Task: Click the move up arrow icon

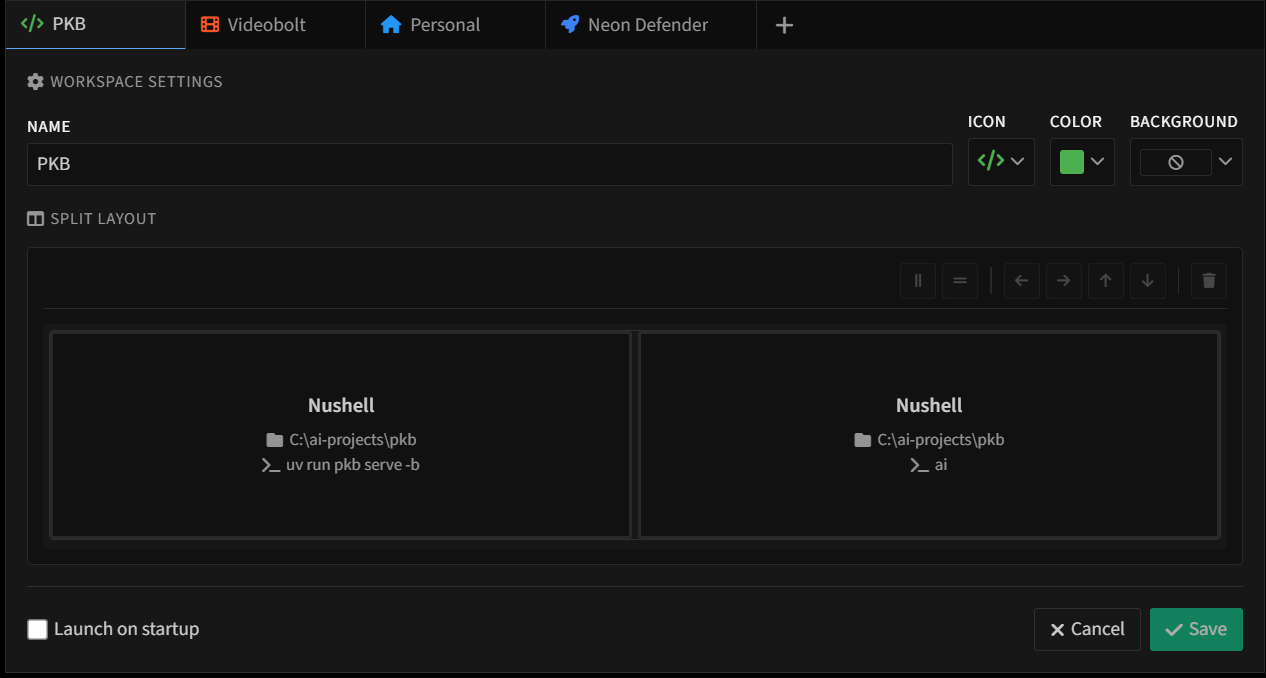Action: [1105, 281]
